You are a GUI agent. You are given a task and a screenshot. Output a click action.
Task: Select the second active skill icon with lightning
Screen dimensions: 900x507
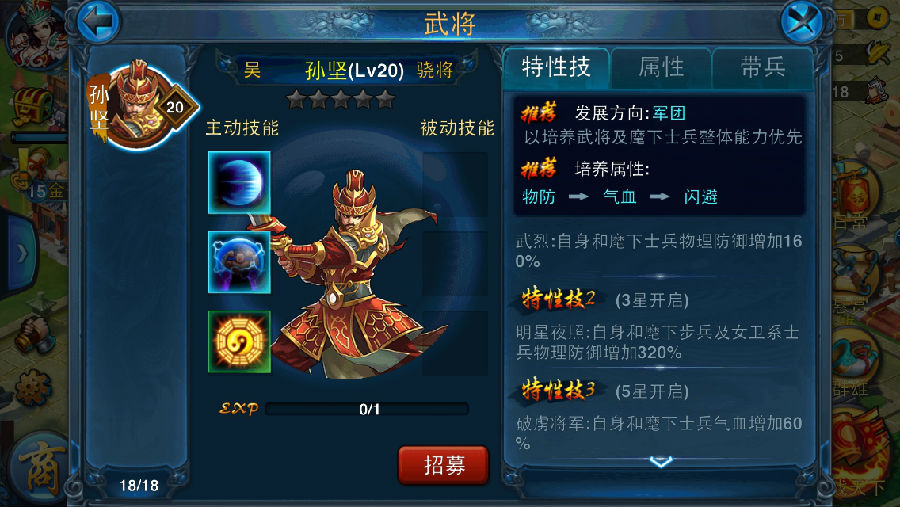tap(239, 262)
